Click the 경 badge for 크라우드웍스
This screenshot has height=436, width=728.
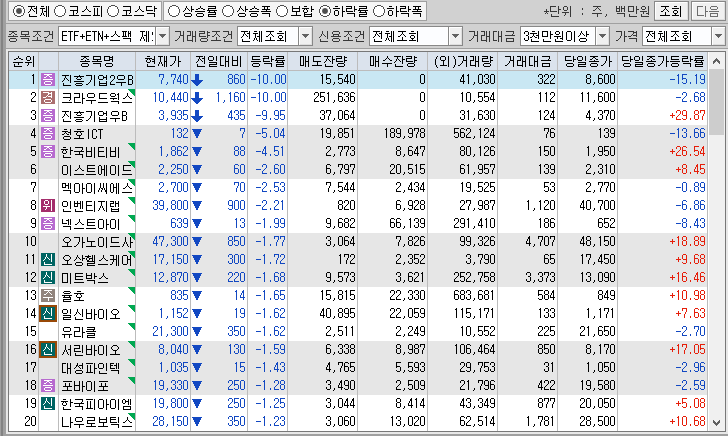tap(48, 98)
